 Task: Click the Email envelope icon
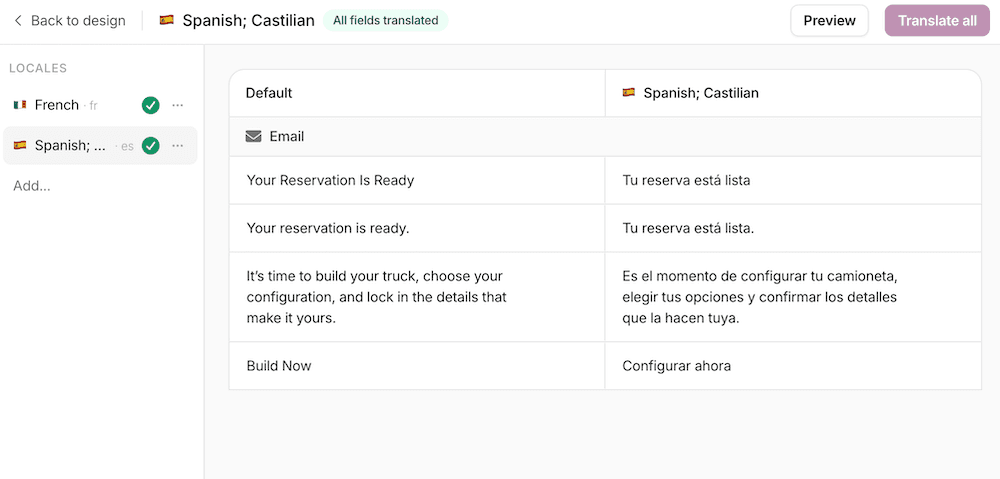[254, 136]
